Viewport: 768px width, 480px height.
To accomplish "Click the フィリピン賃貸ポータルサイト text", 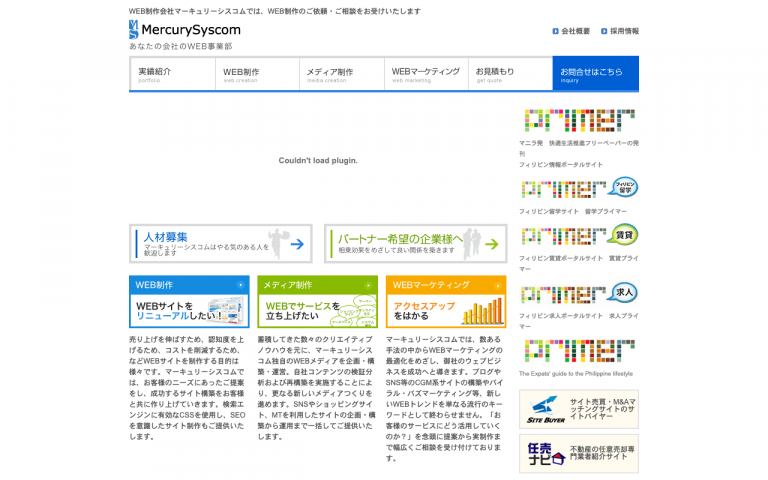I will (x=561, y=258).
